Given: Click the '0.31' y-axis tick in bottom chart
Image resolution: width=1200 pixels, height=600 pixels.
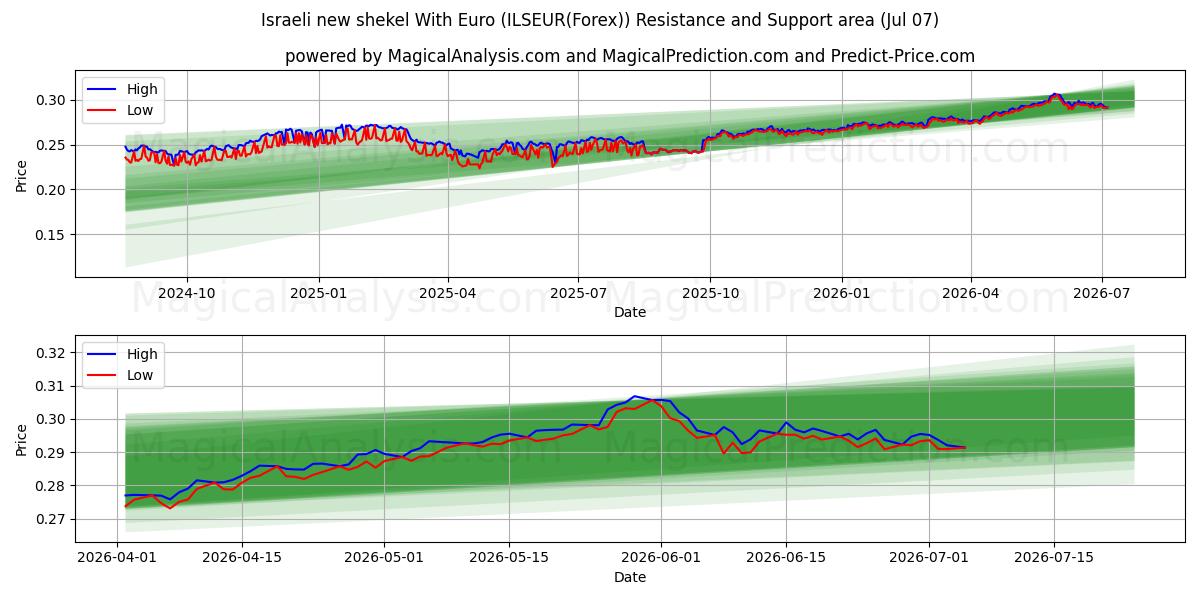Looking at the screenshot, I should pyautogui.click(x=52, y=386).
